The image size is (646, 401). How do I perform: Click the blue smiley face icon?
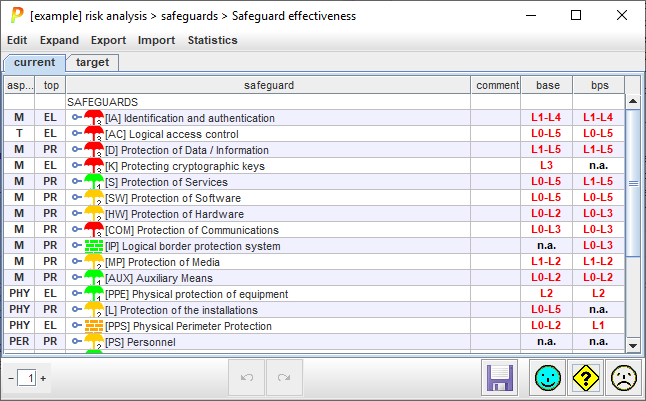pyautogui.click(x=547, y=378)
